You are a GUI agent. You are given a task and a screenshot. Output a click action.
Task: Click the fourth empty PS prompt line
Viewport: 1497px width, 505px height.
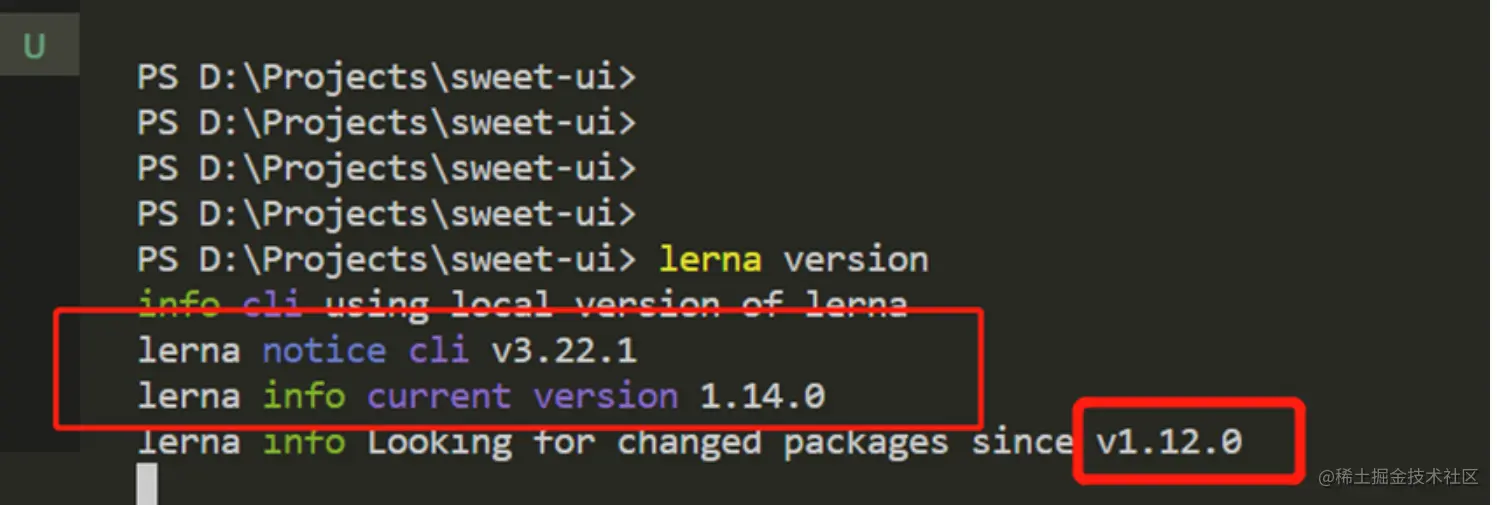[386, 214]
